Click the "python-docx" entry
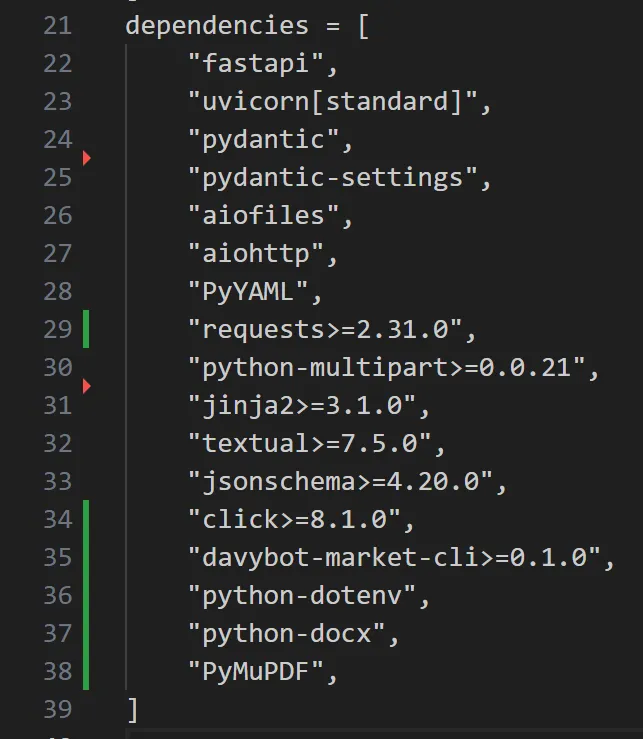643x739 pixels. coord(287,634)
